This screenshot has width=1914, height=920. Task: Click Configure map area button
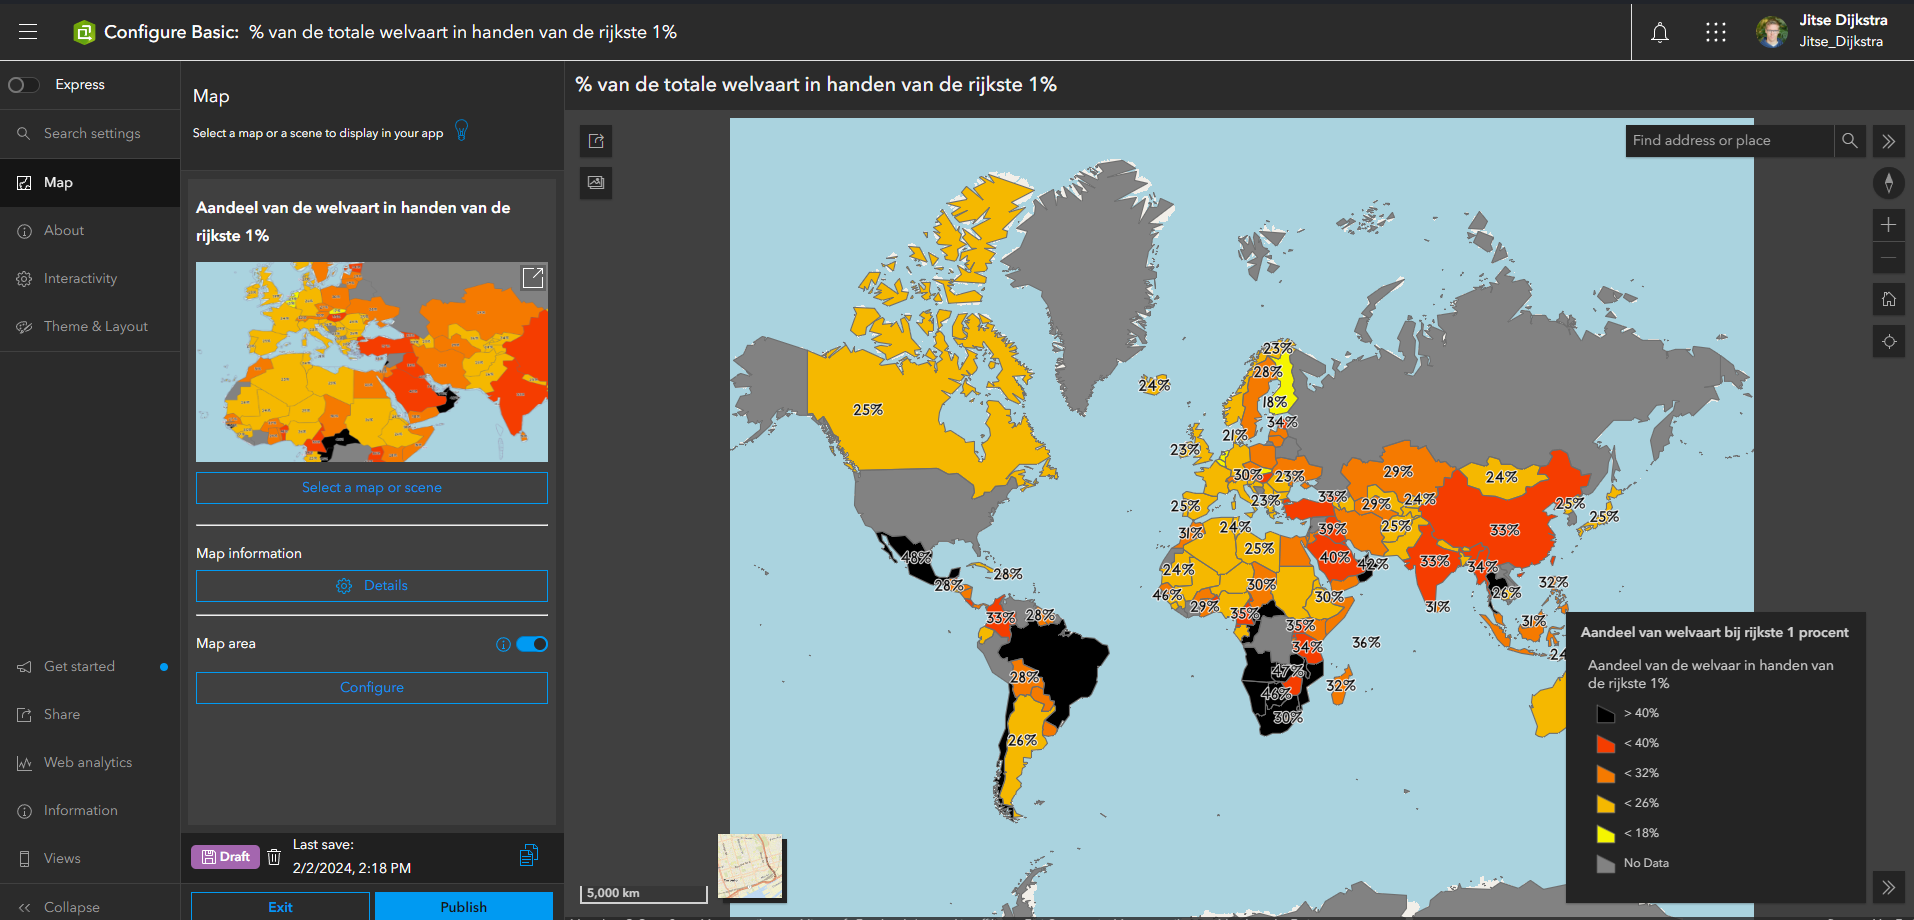(372, 688)
